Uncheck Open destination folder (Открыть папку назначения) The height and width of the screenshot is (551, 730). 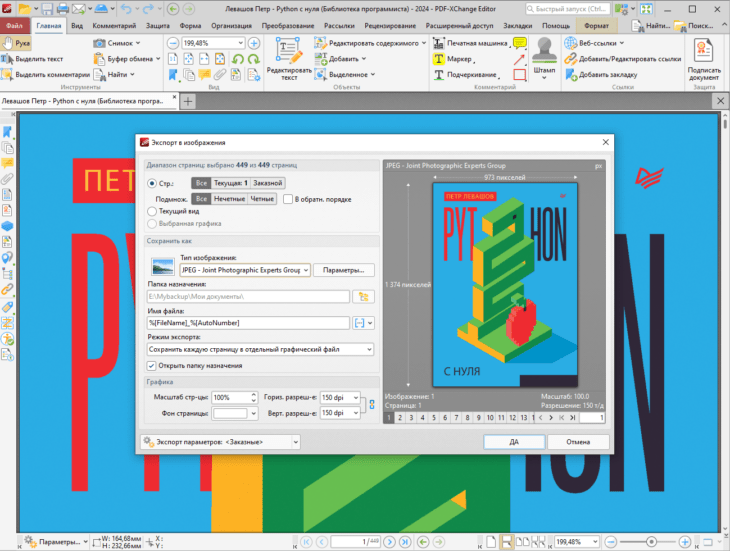tap(151, 366)
